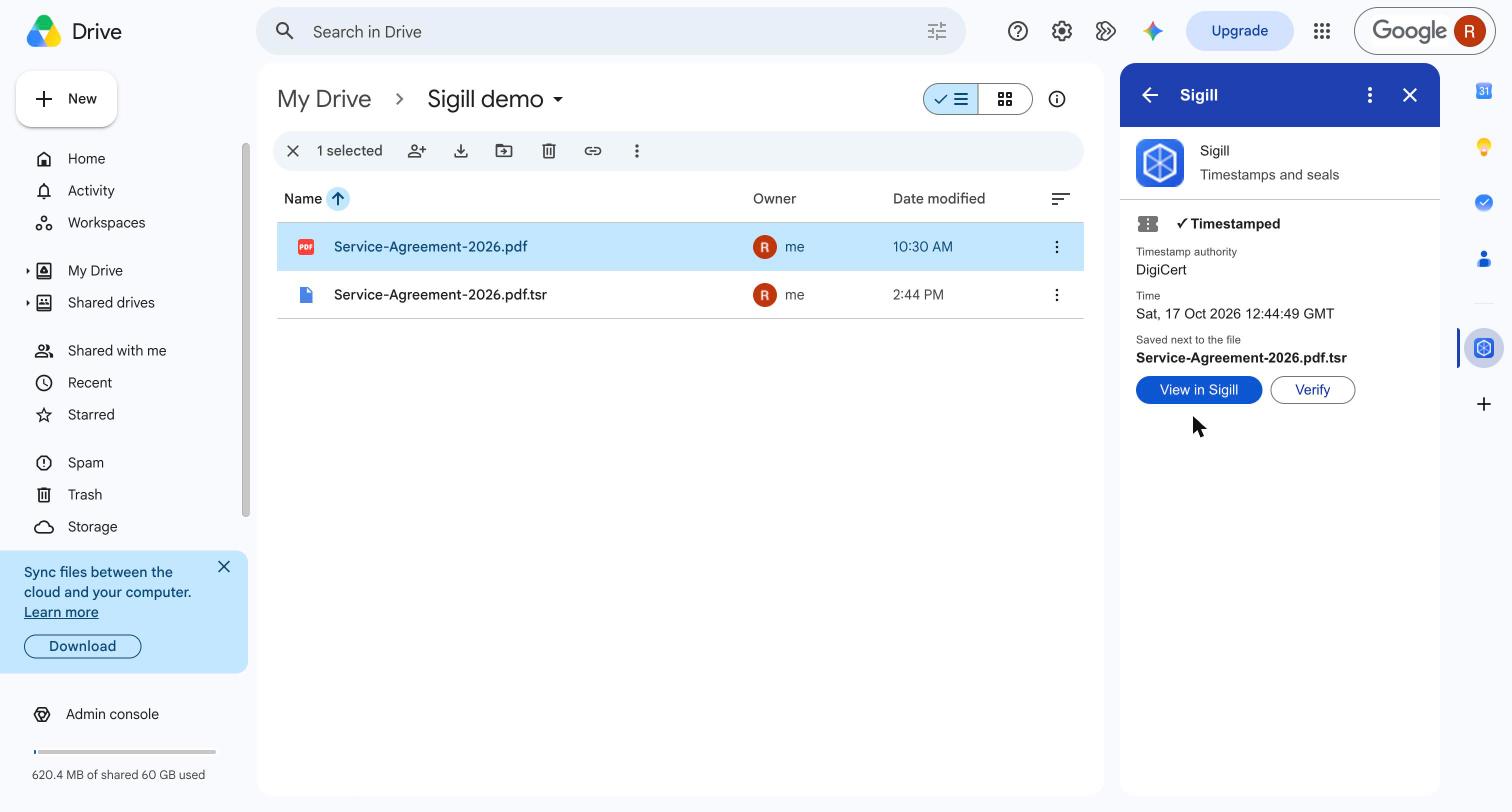
Task: Open Keep in side panel
Action: (x=1484, y=147)
